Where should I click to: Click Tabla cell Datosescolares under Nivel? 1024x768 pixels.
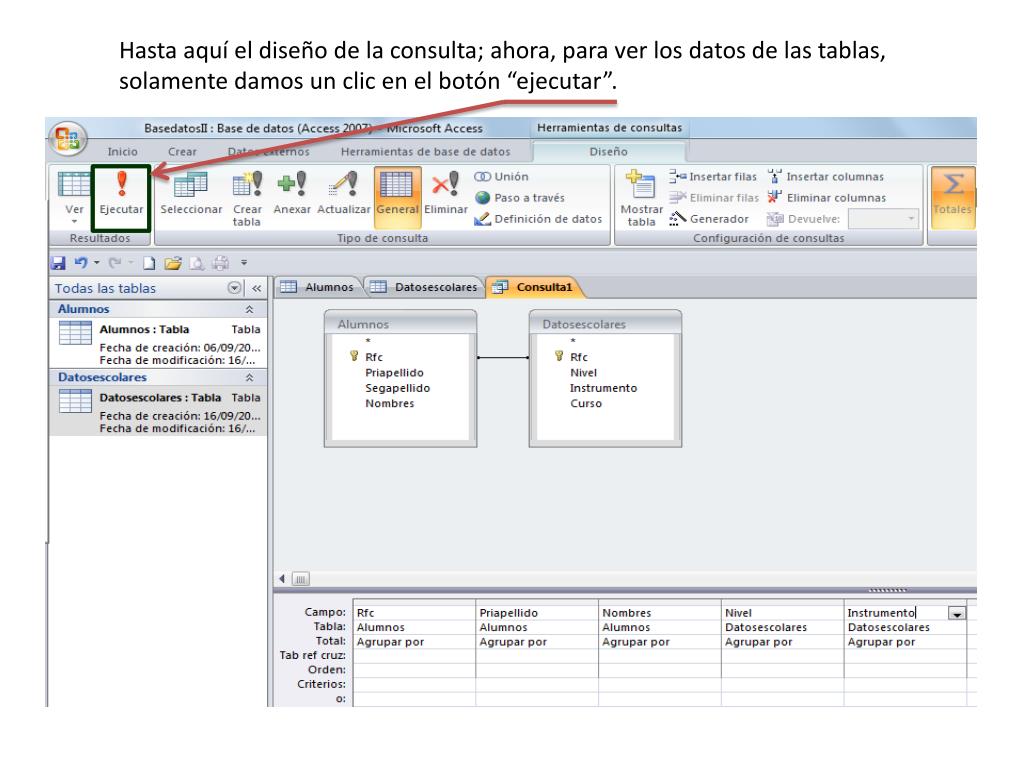point(782,628)
